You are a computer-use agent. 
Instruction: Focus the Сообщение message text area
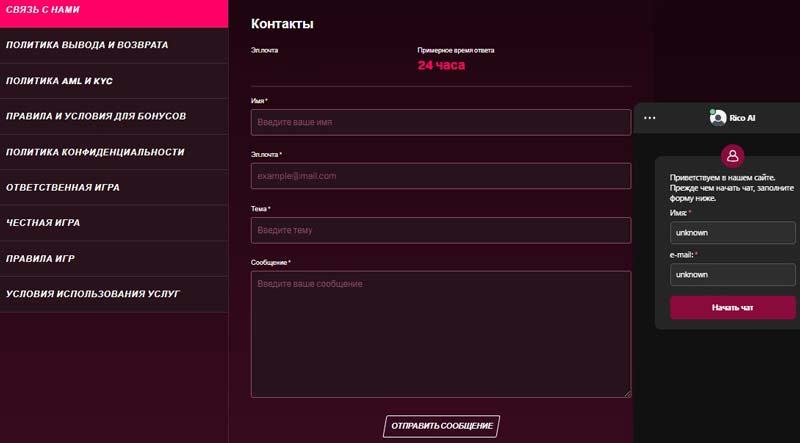(x=440, y=334)
